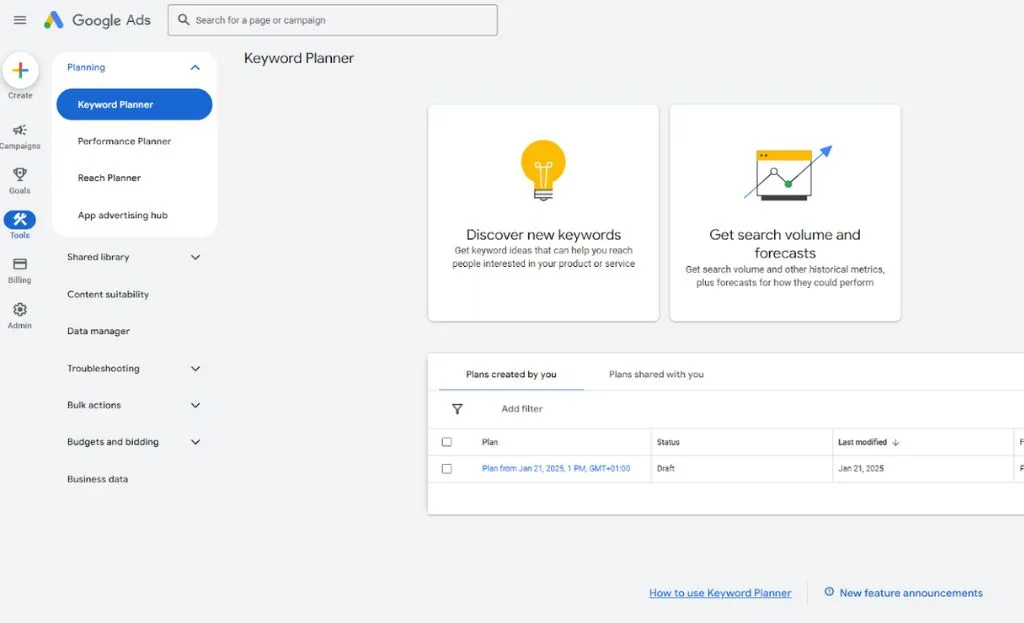Click the chart forecast illustration icon
This screenshot has width=1024, height=623.
click(x=788, y=172)
